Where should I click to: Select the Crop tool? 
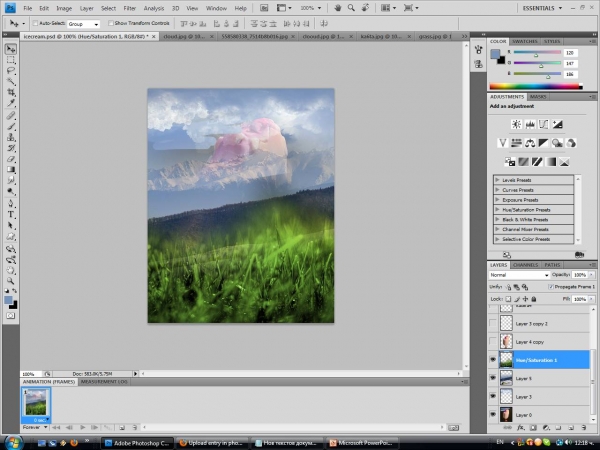(x=11, y=92)
